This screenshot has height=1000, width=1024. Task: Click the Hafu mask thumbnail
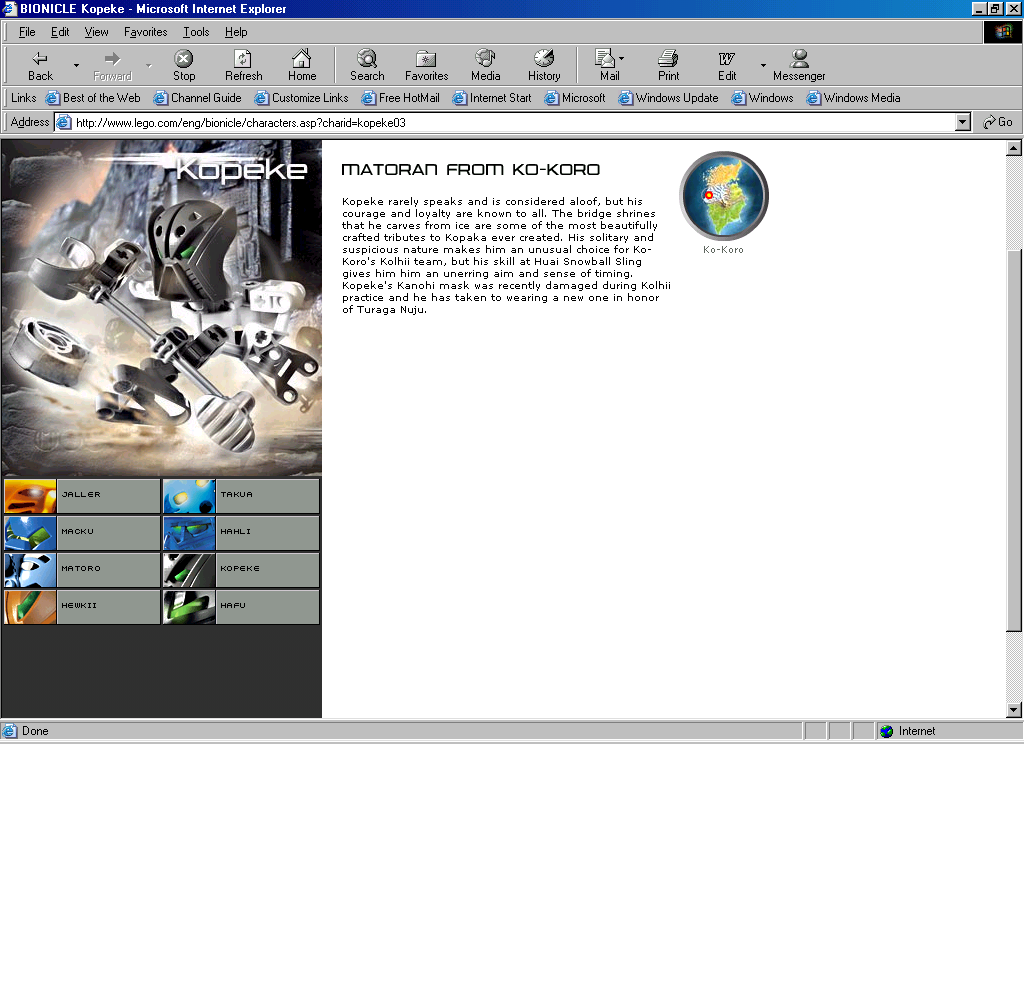189,607
